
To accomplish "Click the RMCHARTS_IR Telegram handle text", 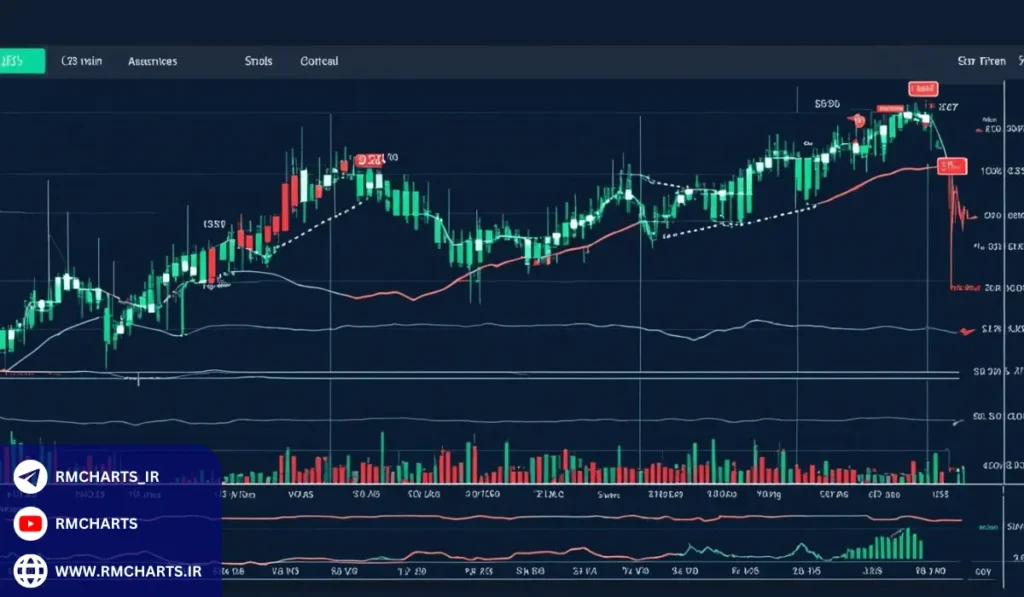I will pyautogui.click(x=109, y=477).
